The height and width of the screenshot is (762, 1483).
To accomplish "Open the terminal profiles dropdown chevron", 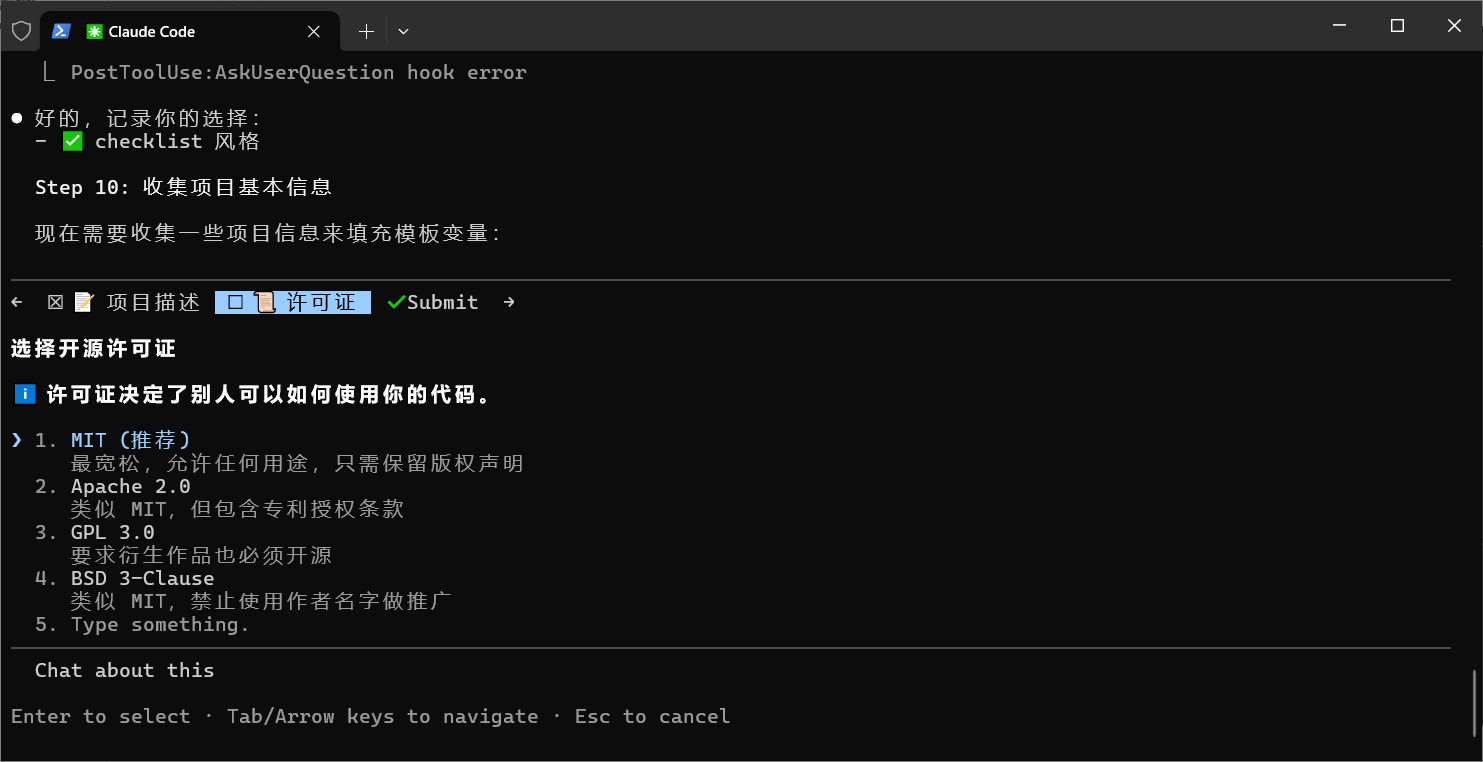I will point(403,31).
